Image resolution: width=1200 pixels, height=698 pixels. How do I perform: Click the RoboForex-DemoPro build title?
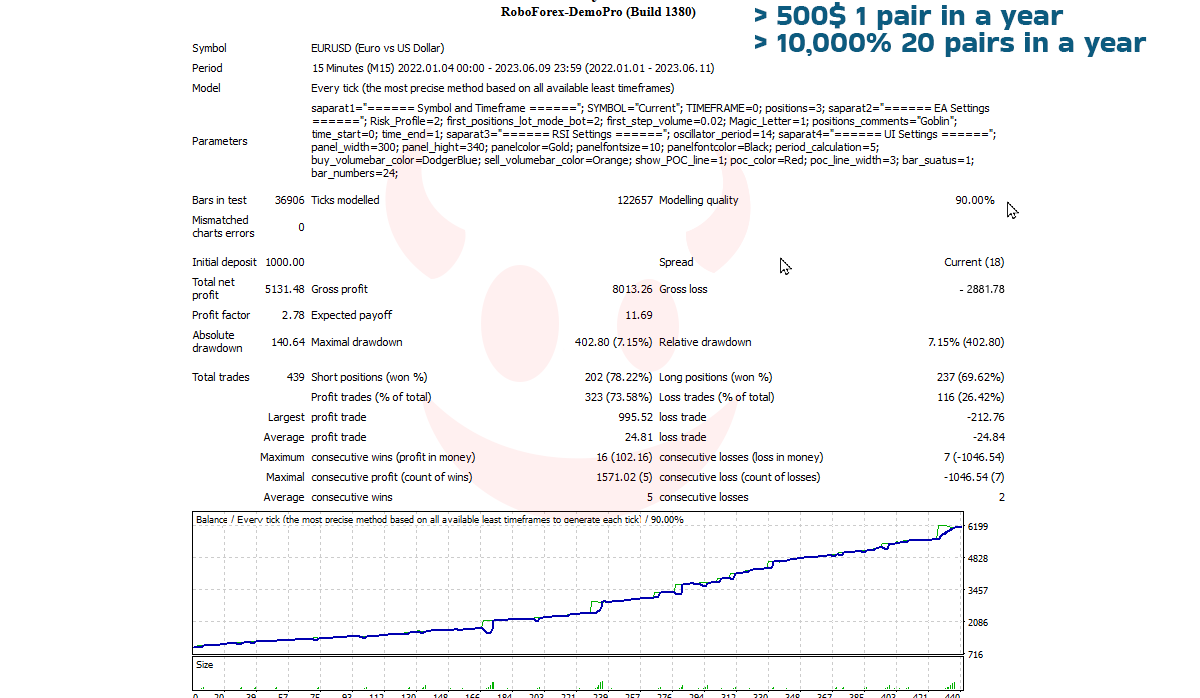(598, 12)
